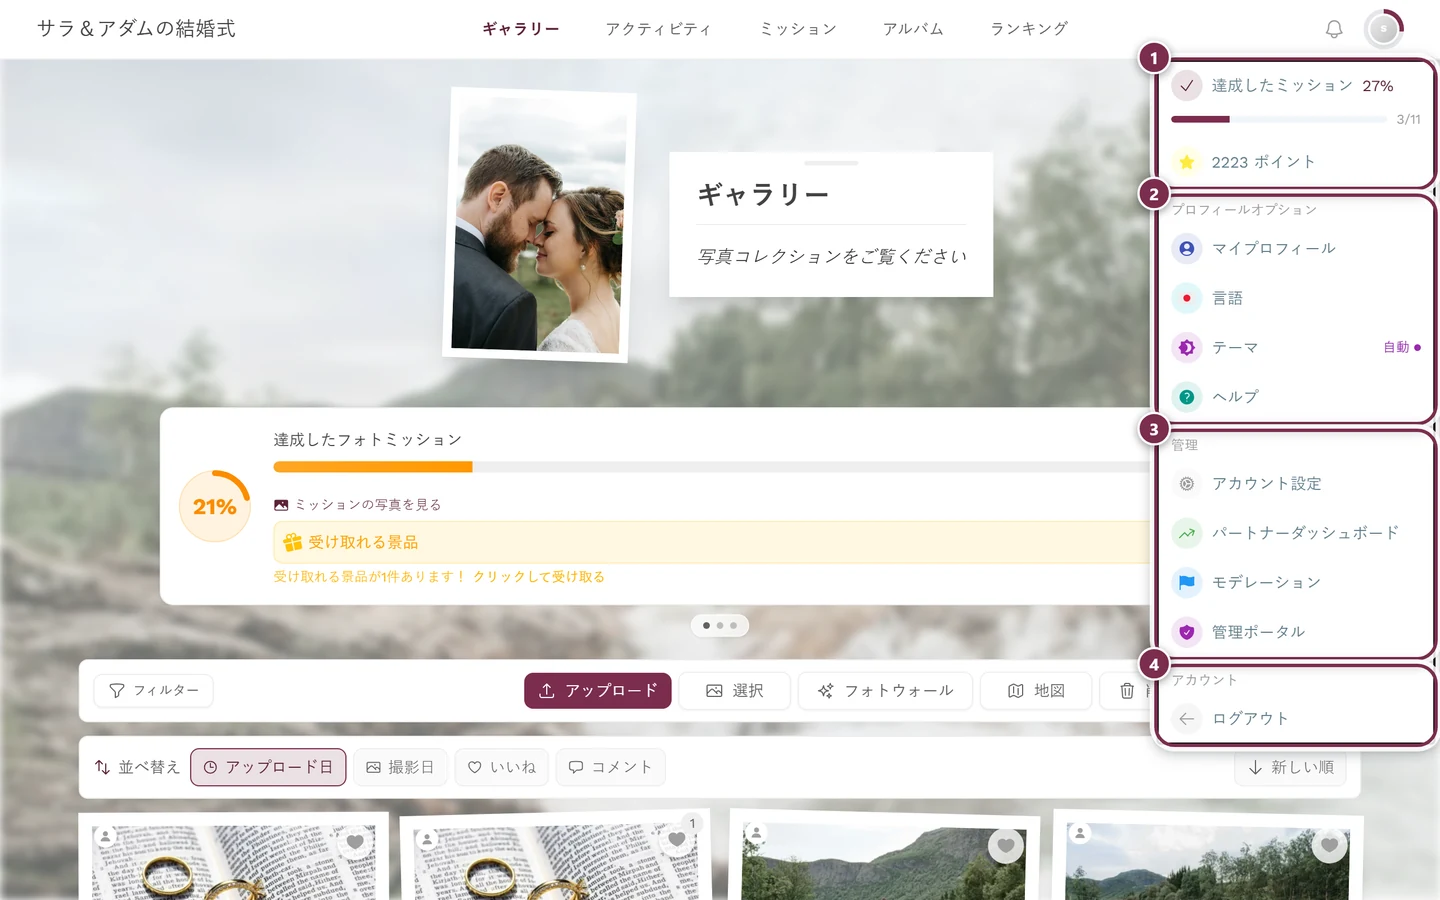This screenshot has width=1440, height=900.
Task: Click the gear icon for アカウント設定
Action: (x=1186, y=484)
